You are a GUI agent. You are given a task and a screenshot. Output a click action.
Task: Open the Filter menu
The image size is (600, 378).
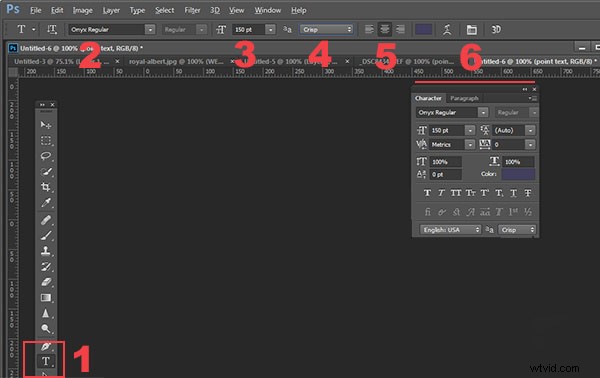(x=192, y=10)
